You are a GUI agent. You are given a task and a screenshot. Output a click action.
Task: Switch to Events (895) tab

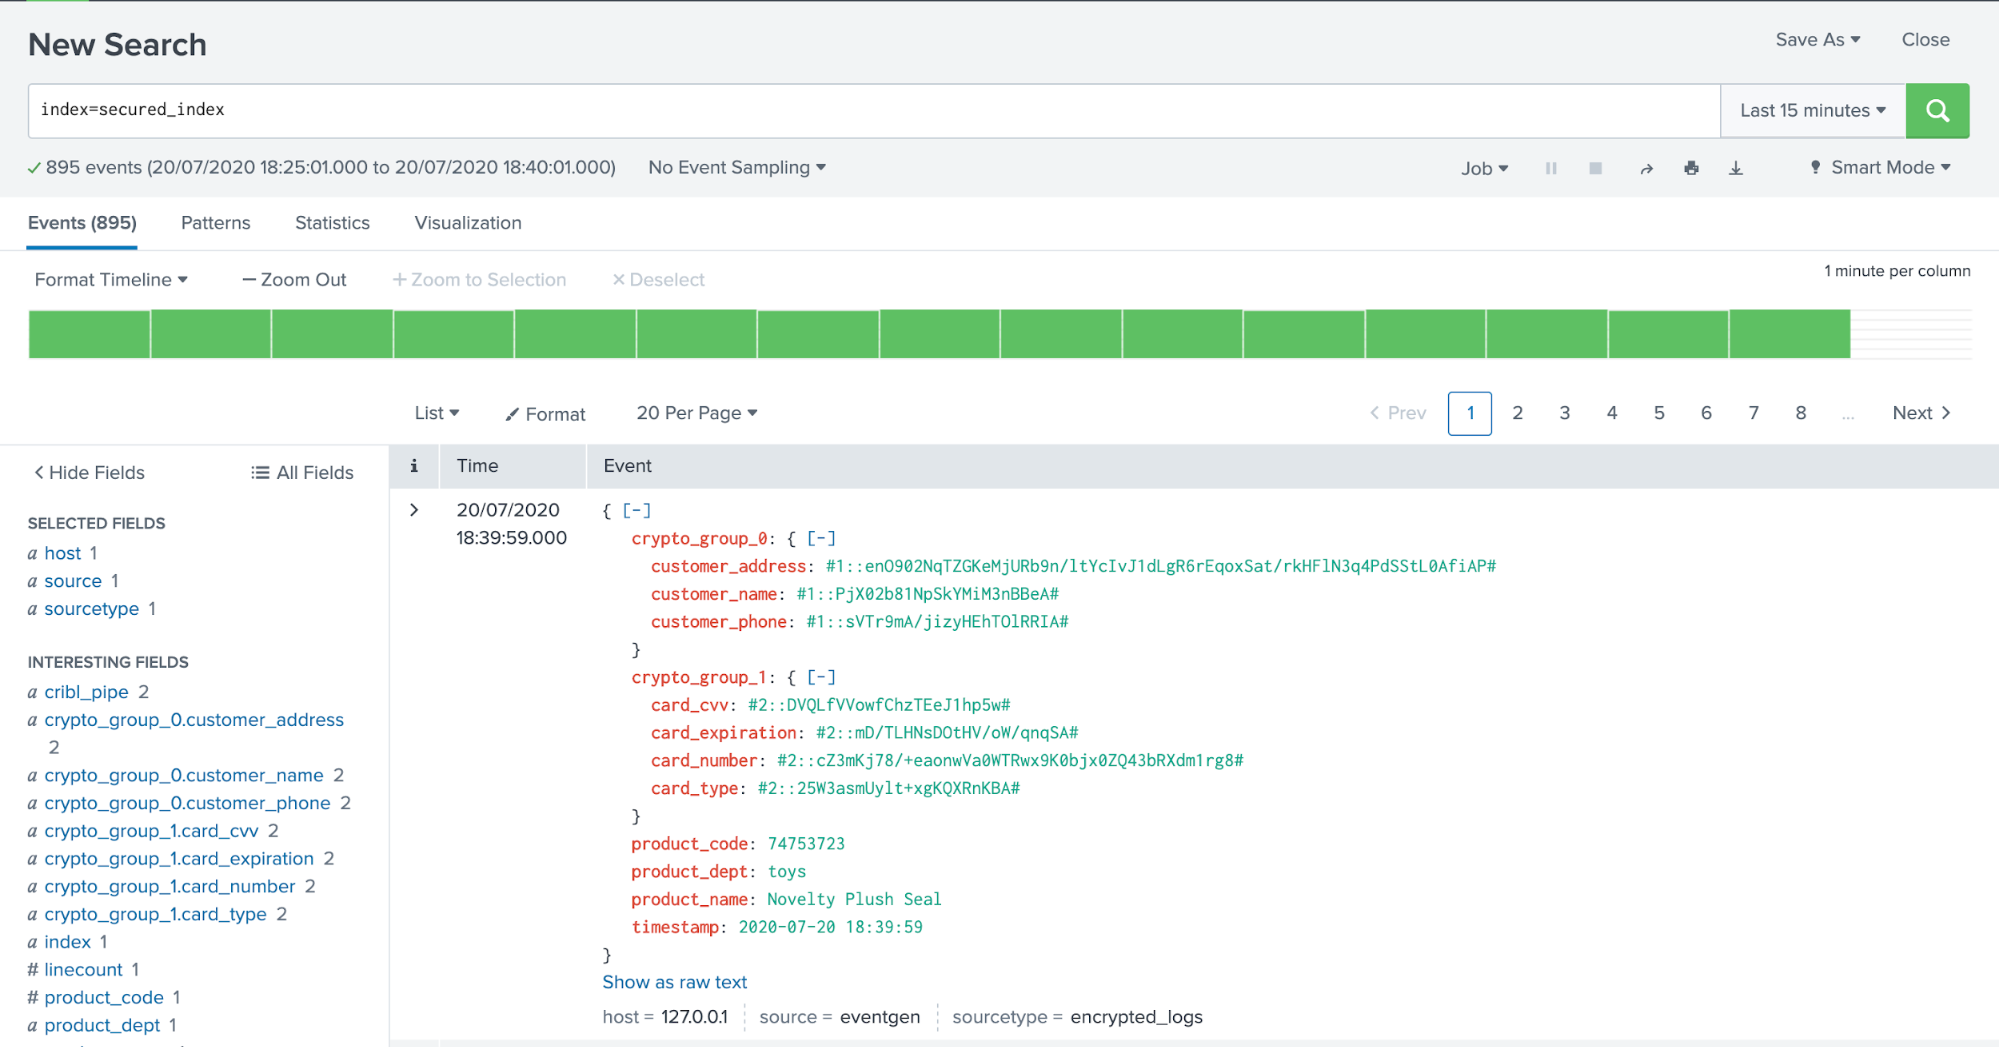tap(82, 223)
